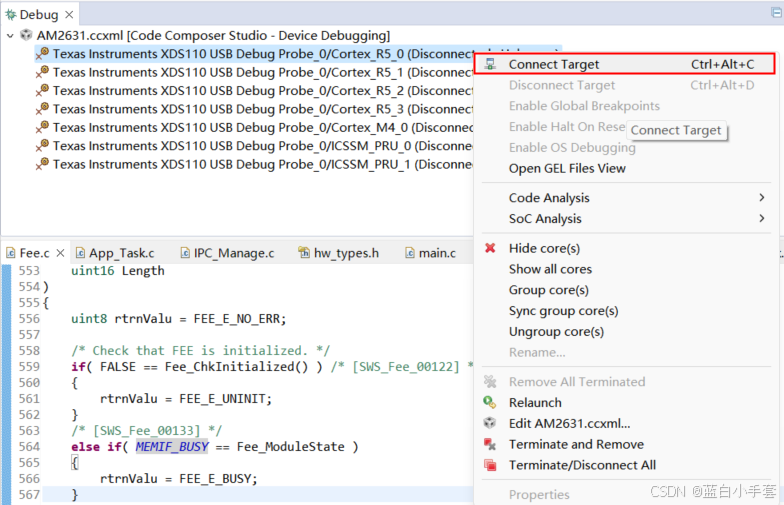
Task: Click the Cortex_R5_1 core probe icon
Action: point(42,72)
